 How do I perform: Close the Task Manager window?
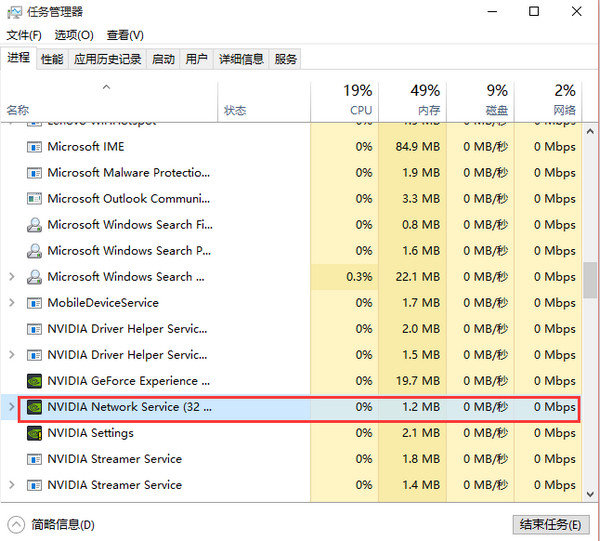[x=576, y=12]
